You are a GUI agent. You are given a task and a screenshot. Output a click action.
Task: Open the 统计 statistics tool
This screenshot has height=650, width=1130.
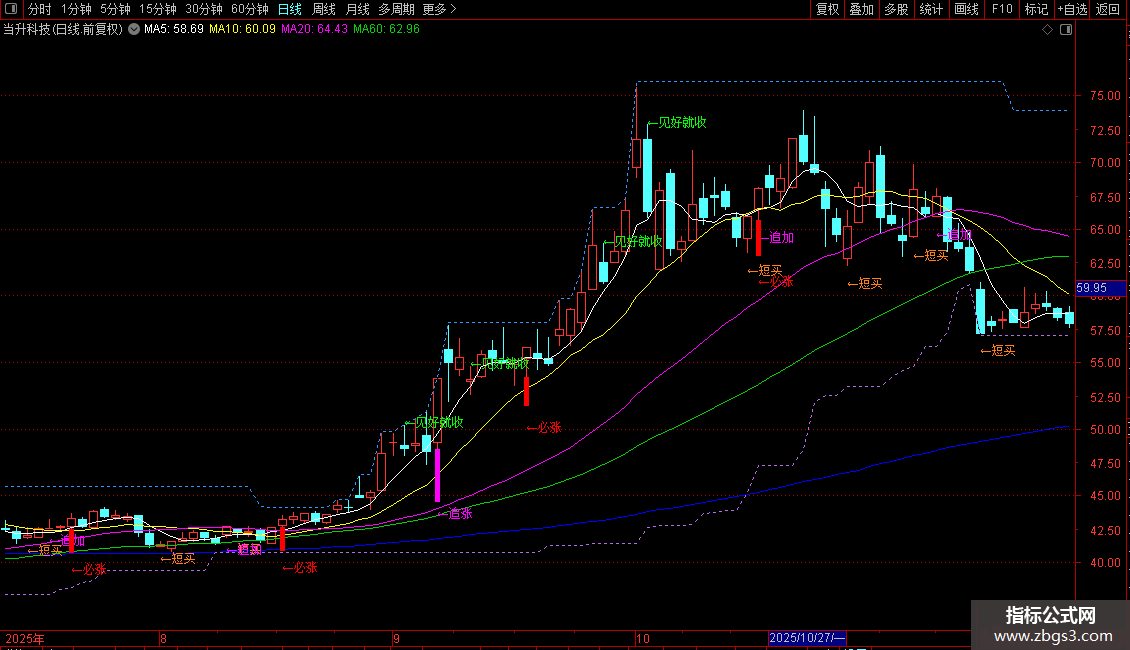(931, 9)
